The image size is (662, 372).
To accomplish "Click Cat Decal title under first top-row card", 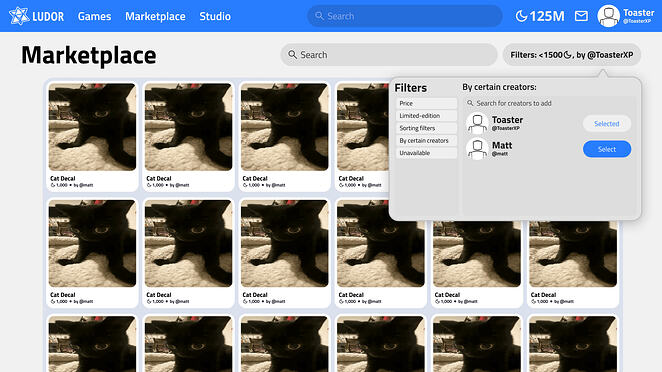I will click(62, 178).
